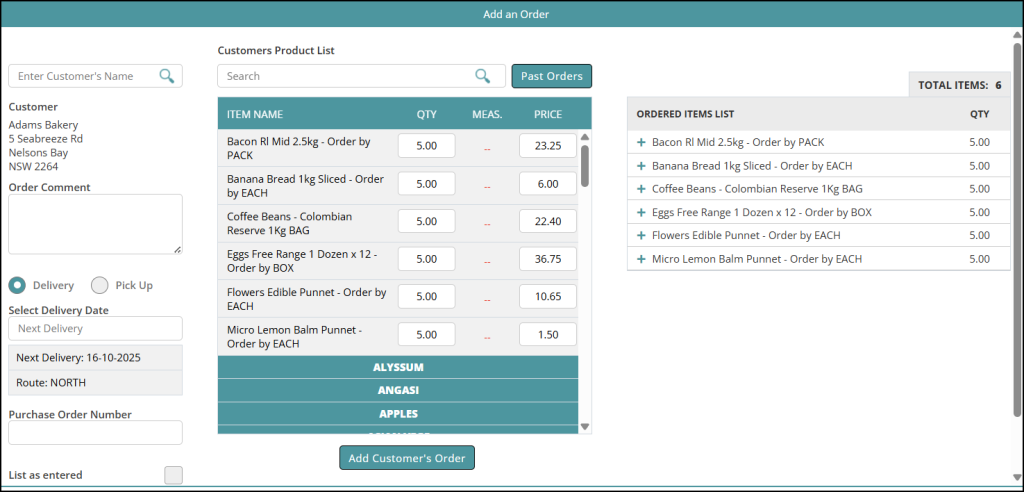Open Past Orders

(552, 76)
